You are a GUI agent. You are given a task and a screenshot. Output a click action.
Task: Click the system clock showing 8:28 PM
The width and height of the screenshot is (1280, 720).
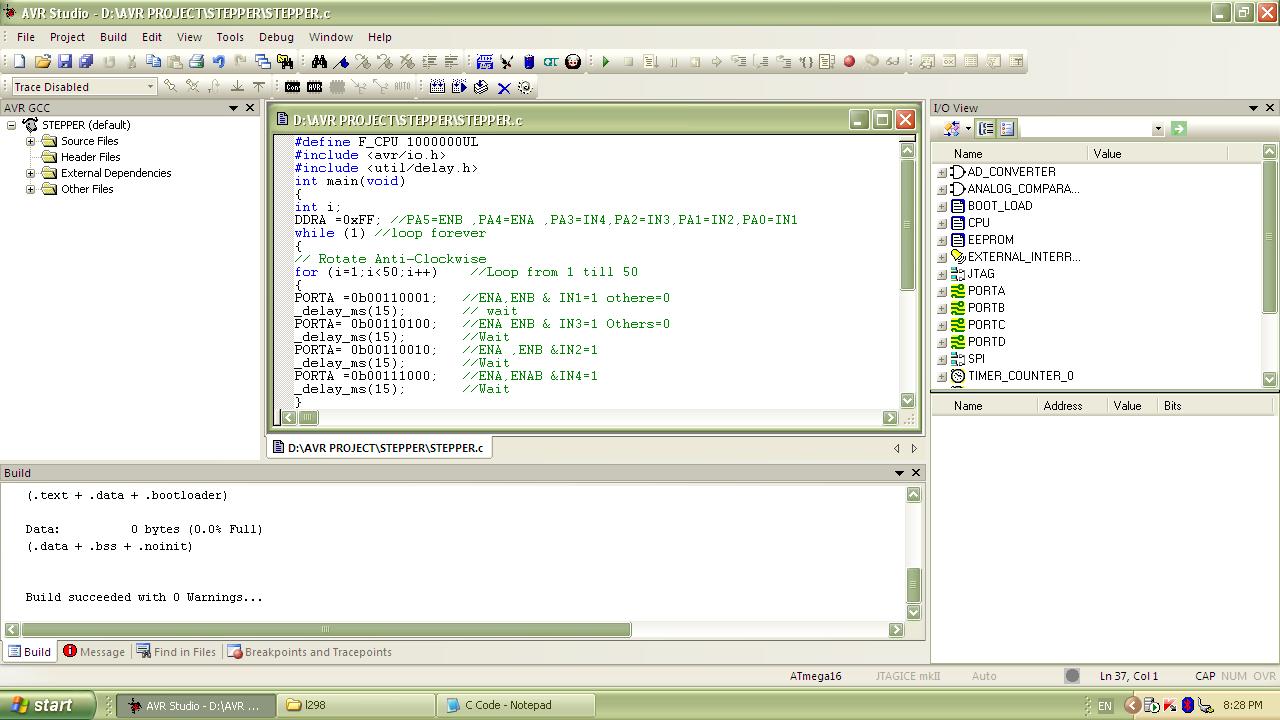coord(1242,705)
